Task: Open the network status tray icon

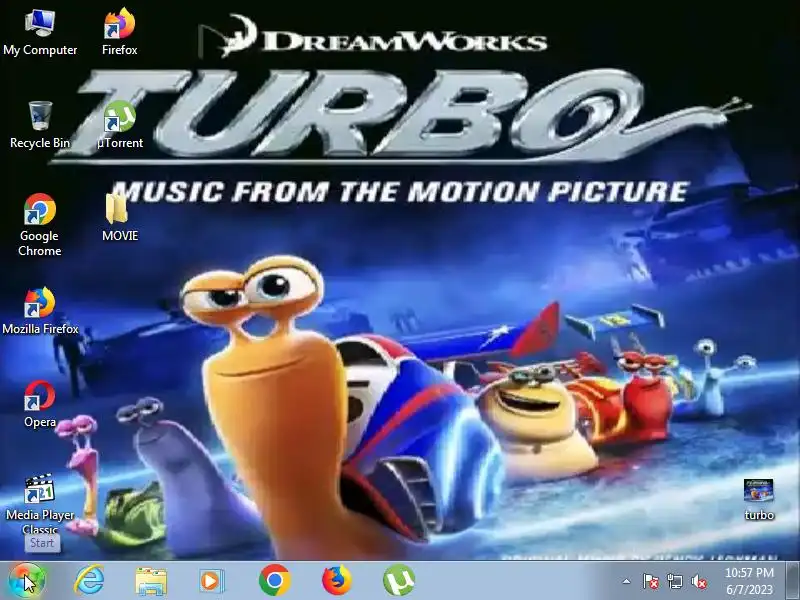Action: (x=674, y=581)
